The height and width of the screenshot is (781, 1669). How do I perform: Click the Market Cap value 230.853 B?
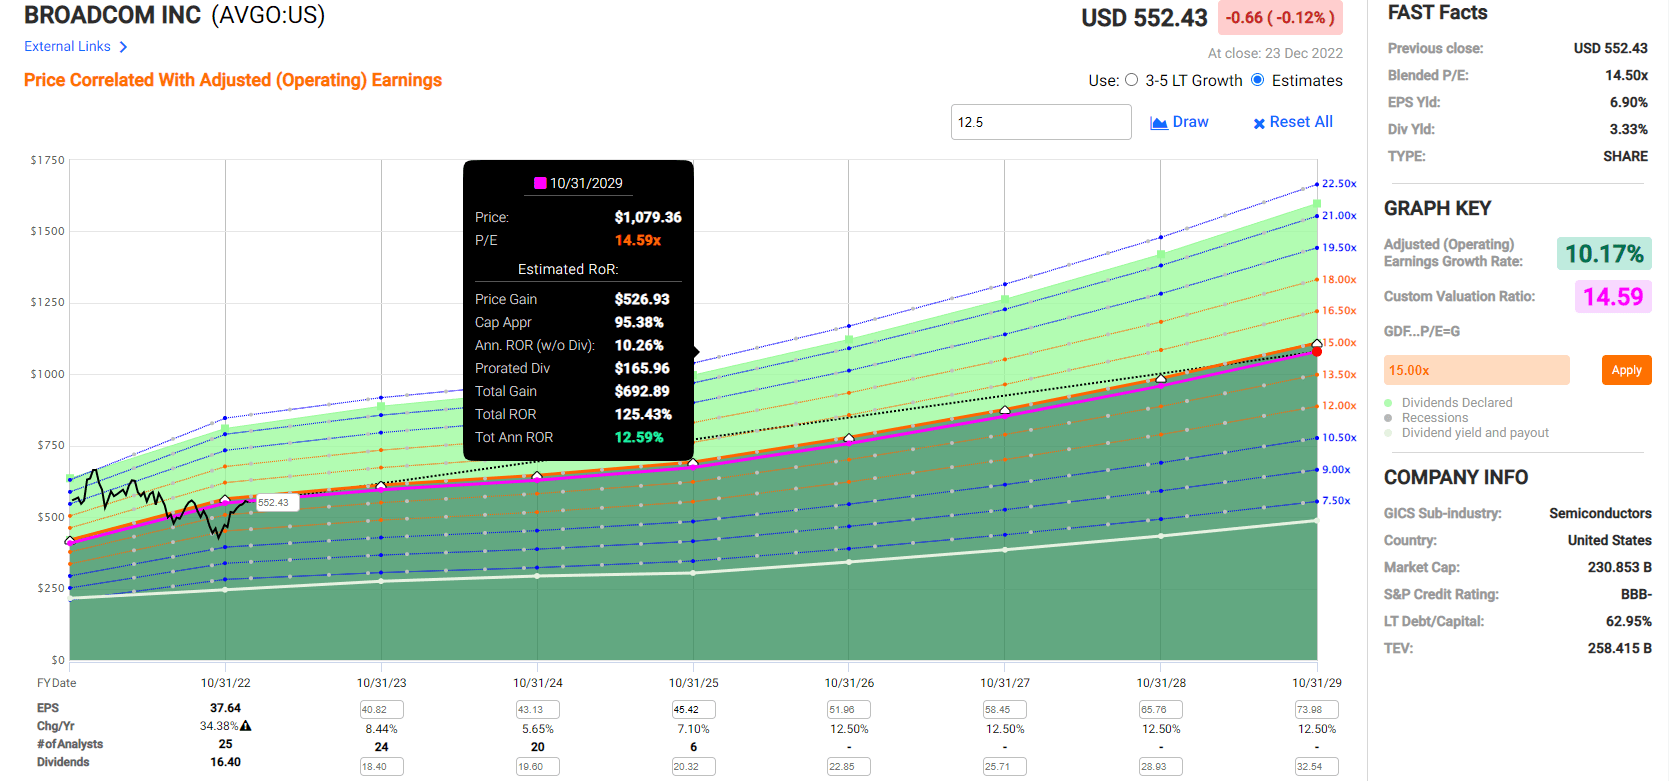1619,567
